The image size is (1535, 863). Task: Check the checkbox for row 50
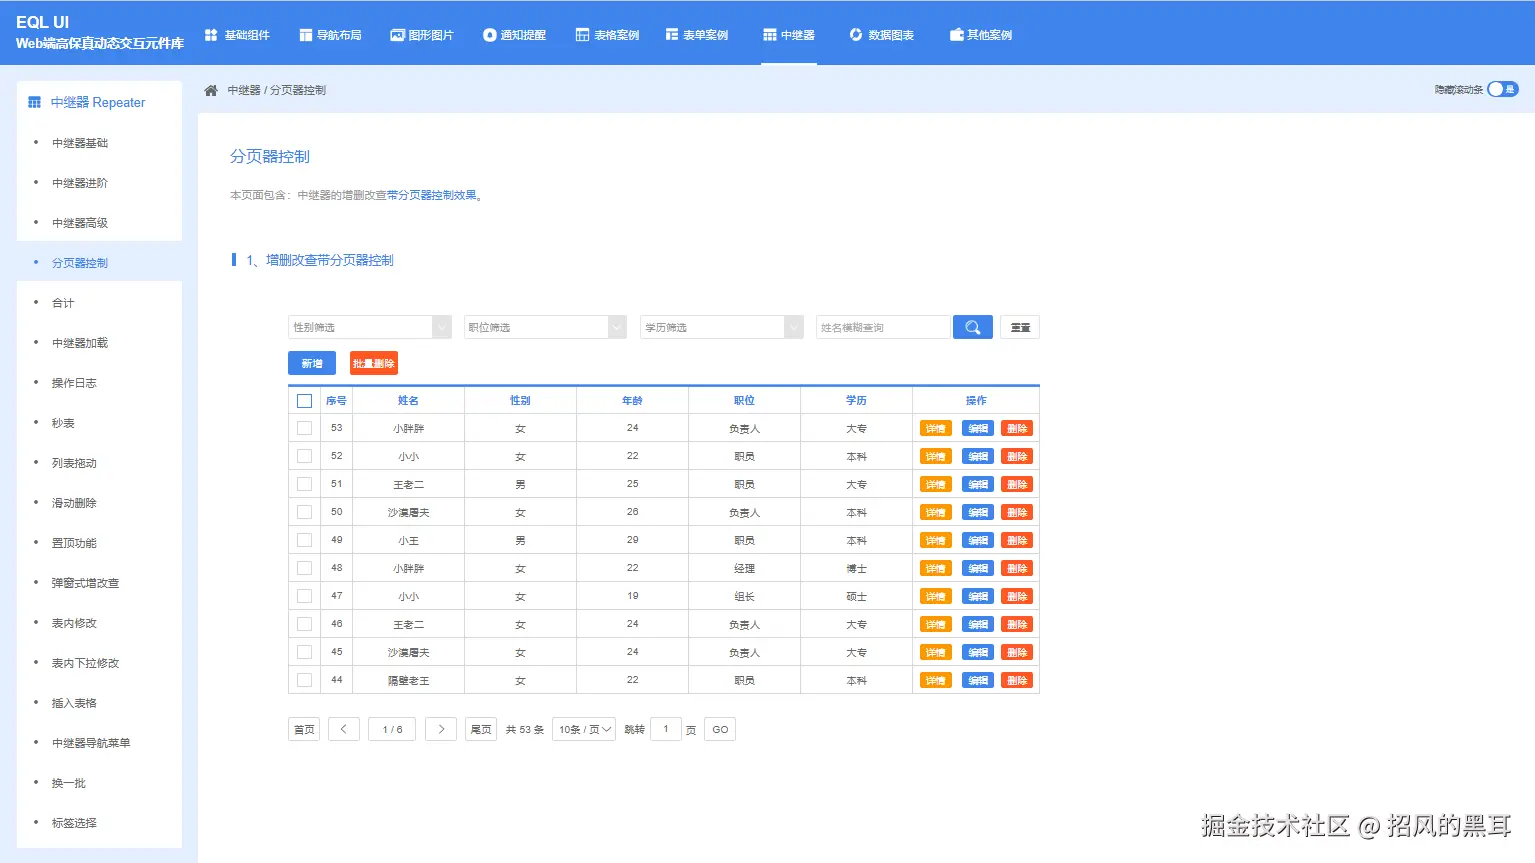pos(305,512)
